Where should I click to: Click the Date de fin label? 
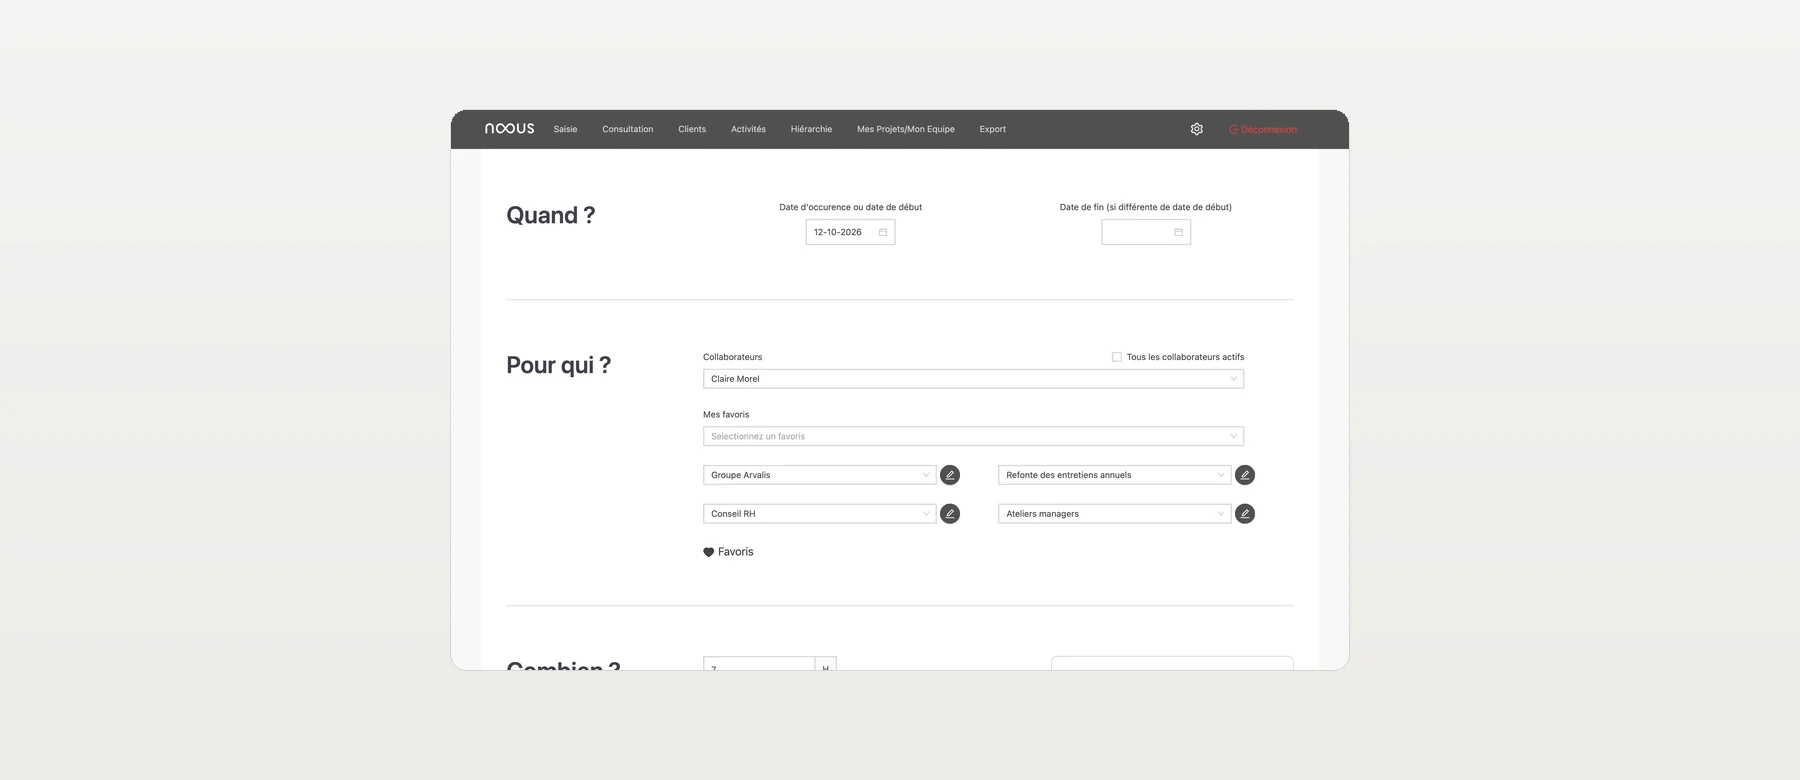pos(1146,207)
